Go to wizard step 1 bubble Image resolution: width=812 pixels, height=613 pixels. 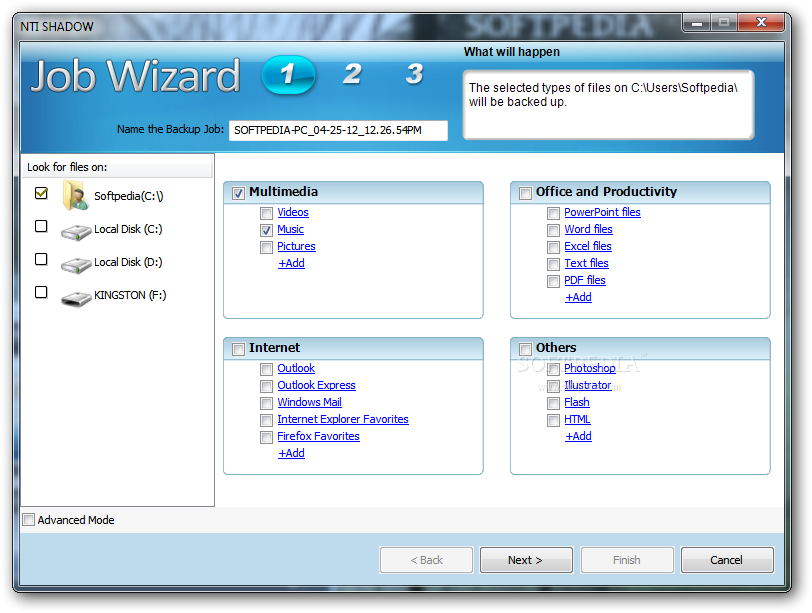click(288, 75)
